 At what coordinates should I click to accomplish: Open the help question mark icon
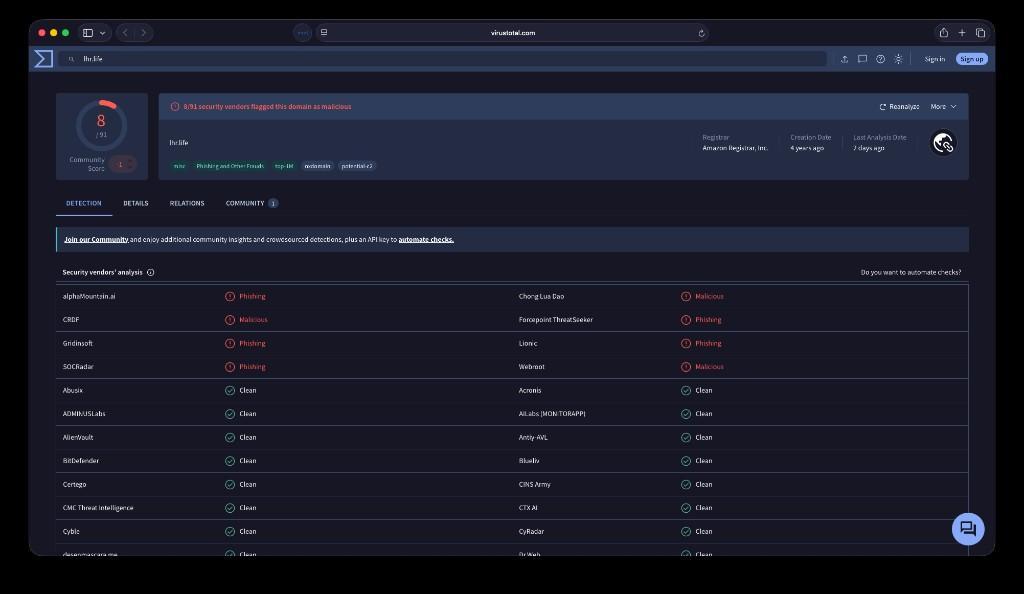[880, 59]
